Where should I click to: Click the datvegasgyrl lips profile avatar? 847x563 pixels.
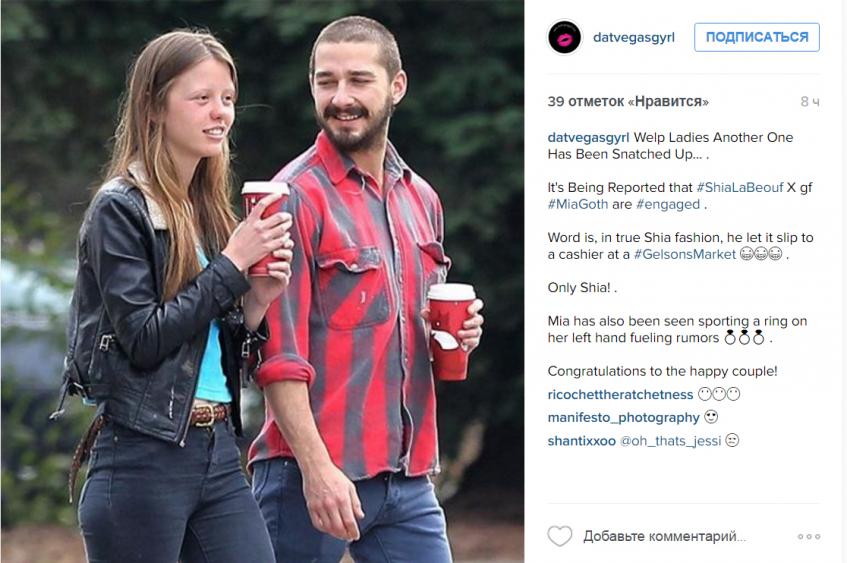[564, 37]
